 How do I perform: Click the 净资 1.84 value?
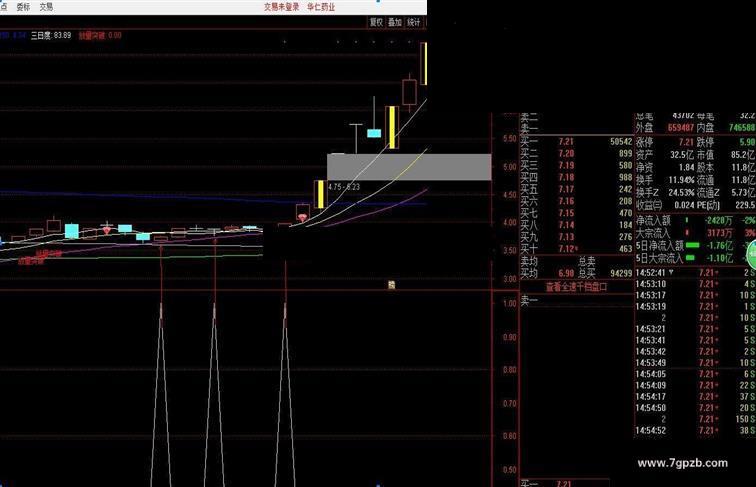687,167
